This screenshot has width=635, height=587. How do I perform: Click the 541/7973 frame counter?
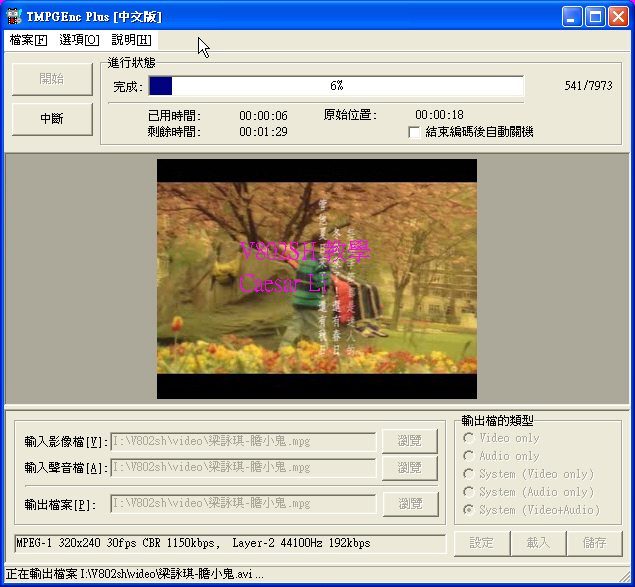point(588,86)
